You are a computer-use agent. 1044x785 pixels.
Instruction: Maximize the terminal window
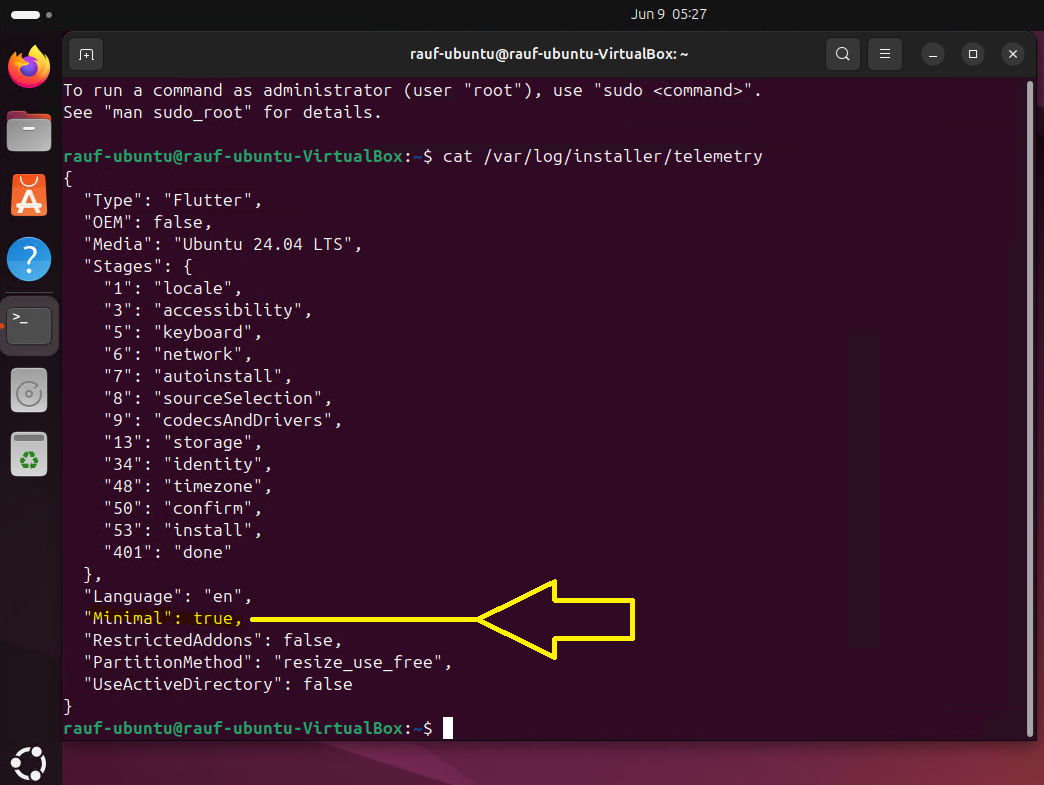point(973,54)
